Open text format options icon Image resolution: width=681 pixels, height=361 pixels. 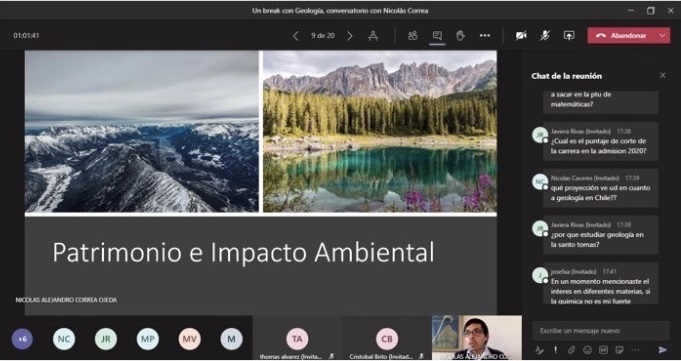539,350
